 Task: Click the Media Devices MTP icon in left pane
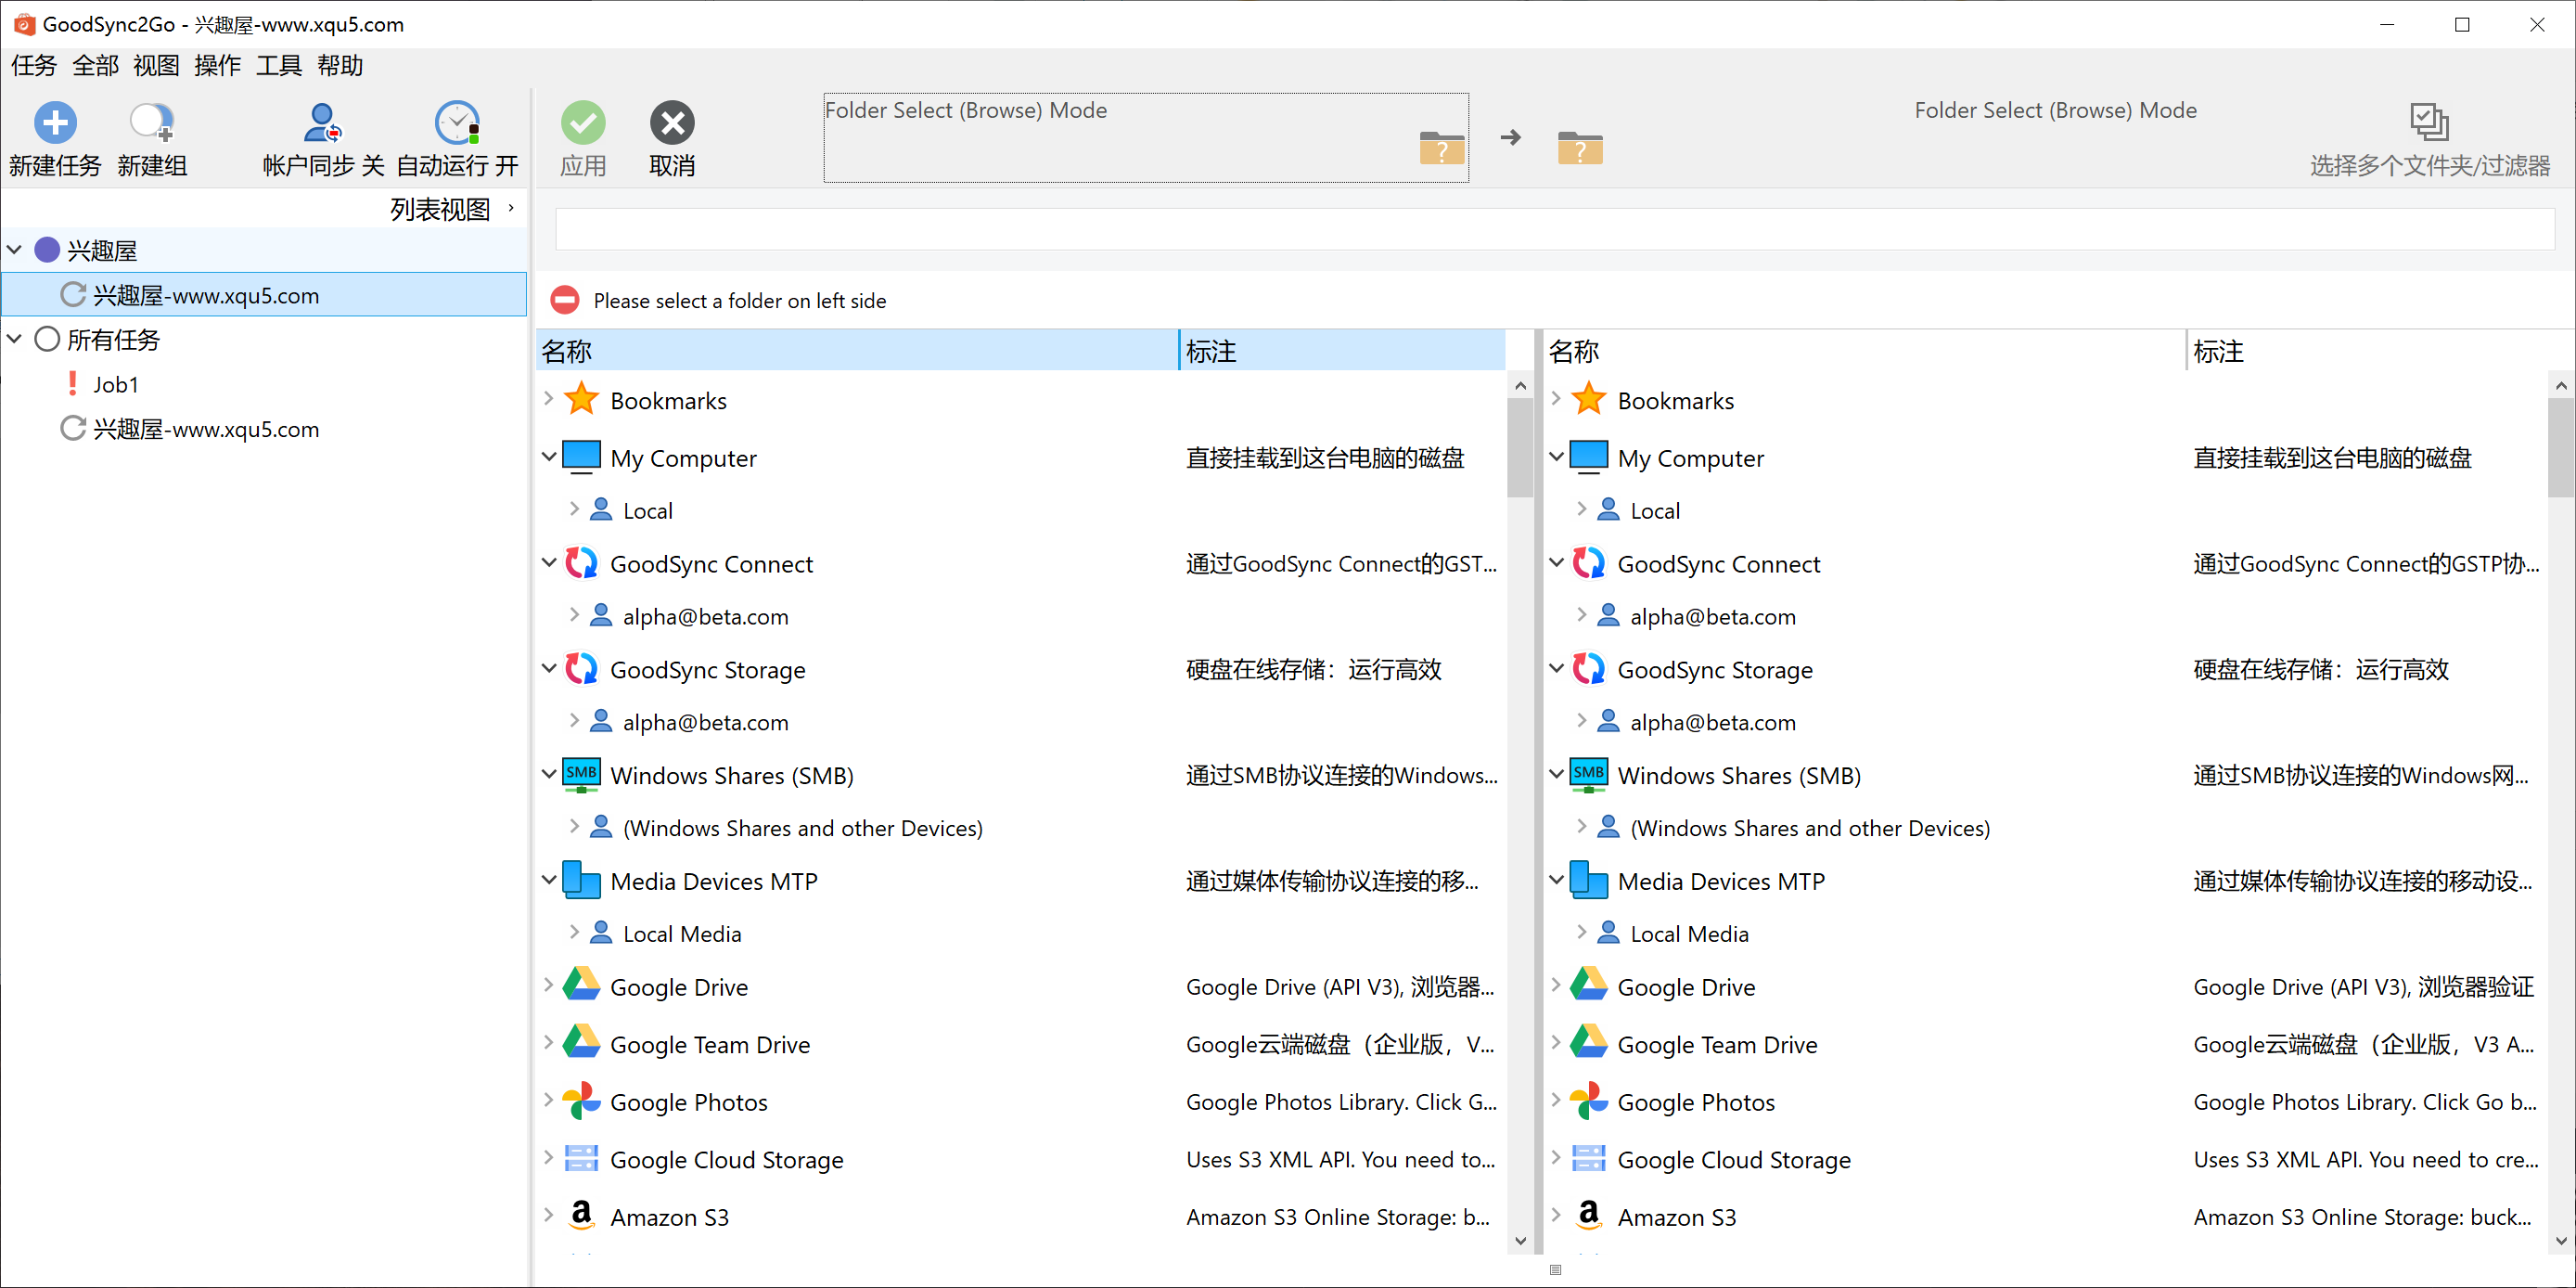(581, 880)
